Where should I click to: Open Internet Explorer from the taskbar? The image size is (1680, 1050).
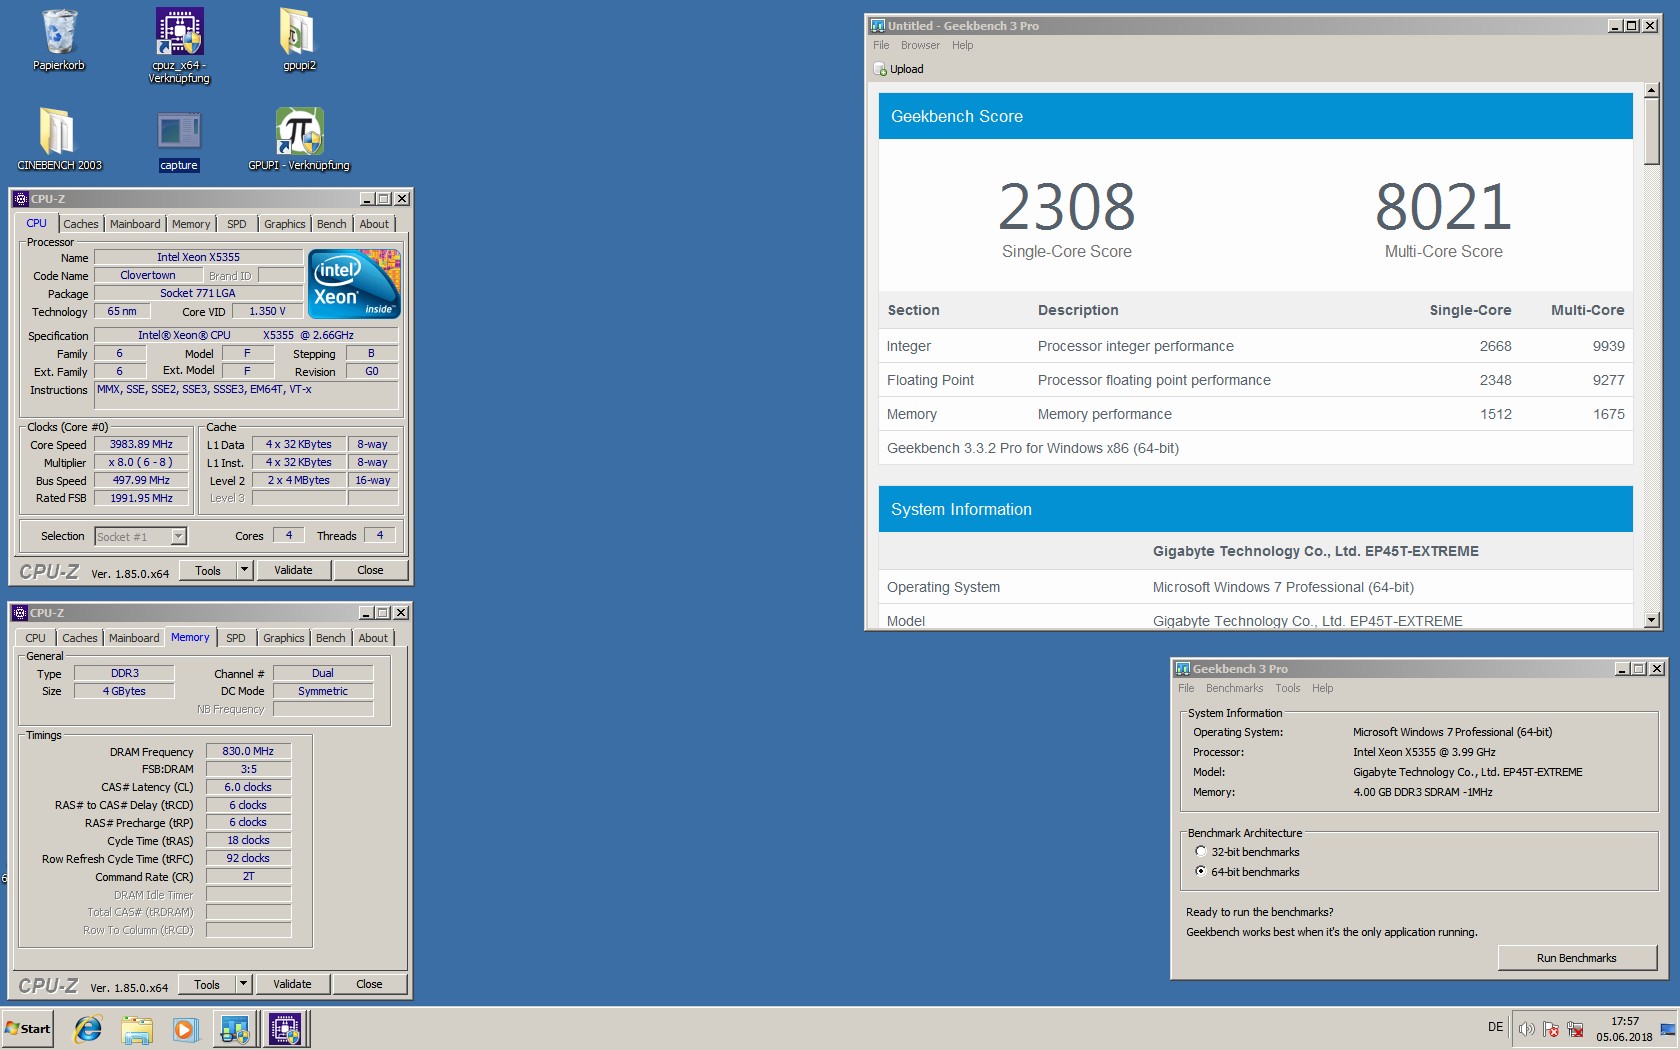point(88,1029)
